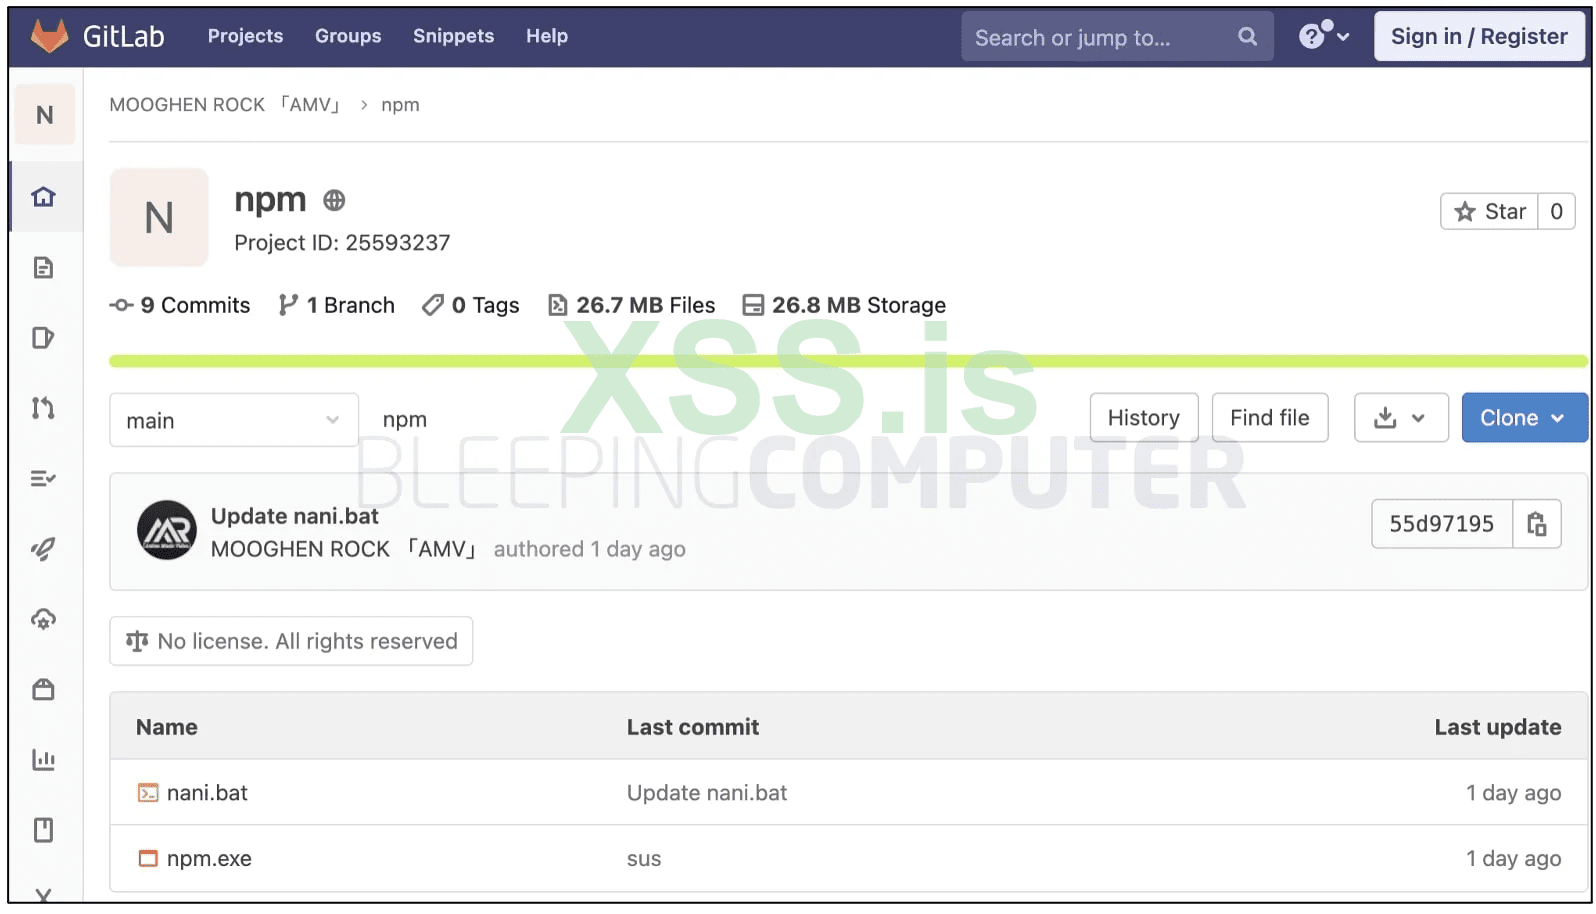Click the search magnifier icon
The height and width of the screenshot is (914, 1596).
coord(1247,37)
